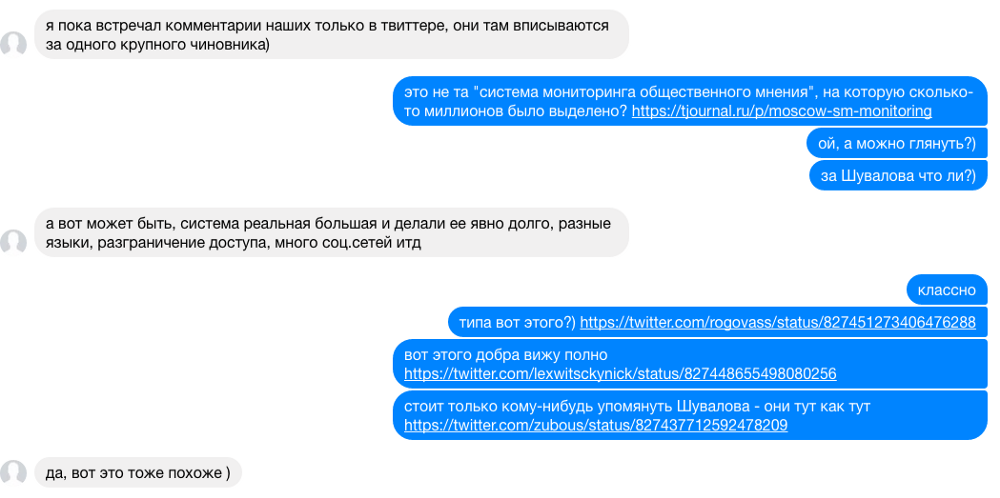Click the gray message about система реальная большая
This screenshot has height=498, width=1000.
332,233
